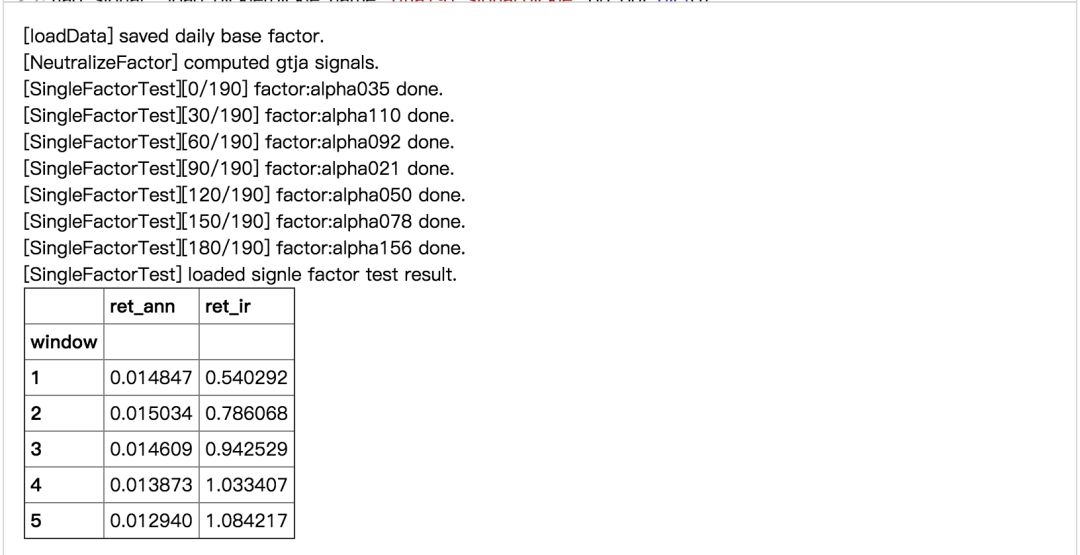Select ret_ir value 0.540292
The image size is (1080, 555).
247,378
